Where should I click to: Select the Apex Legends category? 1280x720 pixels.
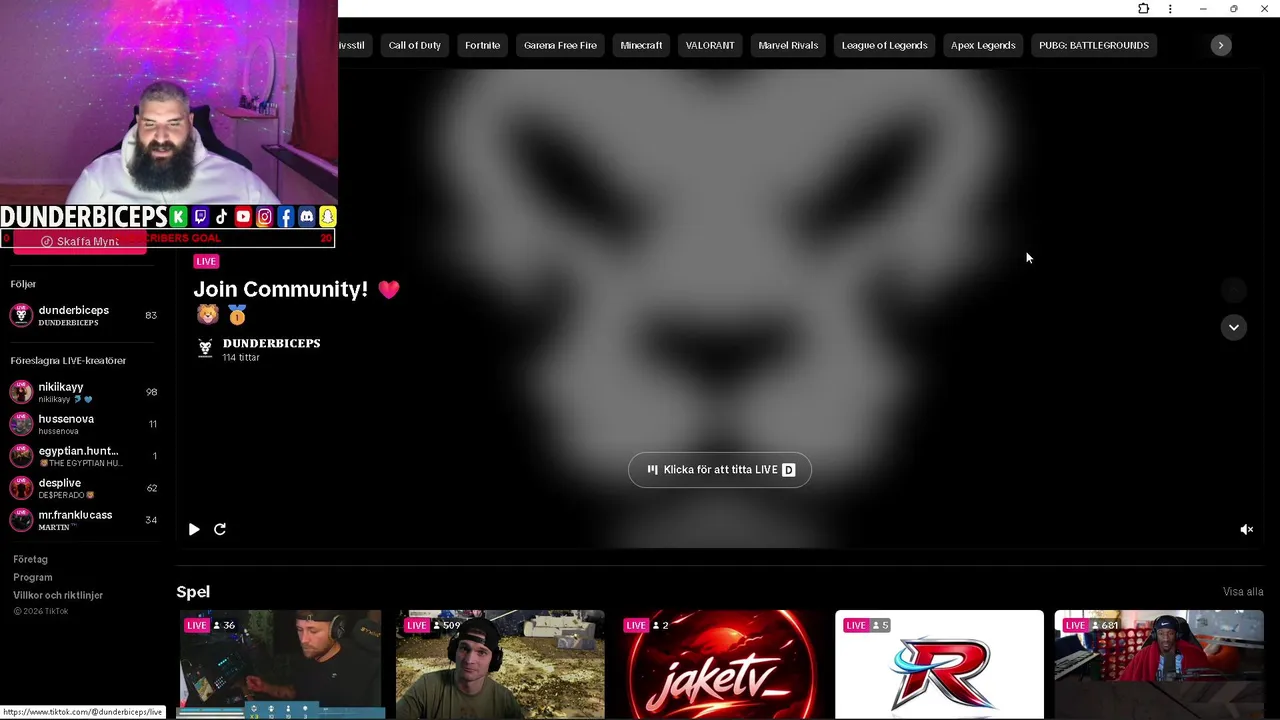point(983,45)
